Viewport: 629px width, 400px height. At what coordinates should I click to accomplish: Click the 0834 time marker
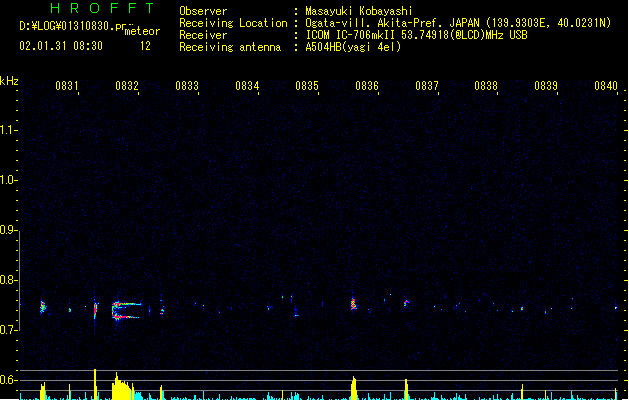click(x=247, y=86)
